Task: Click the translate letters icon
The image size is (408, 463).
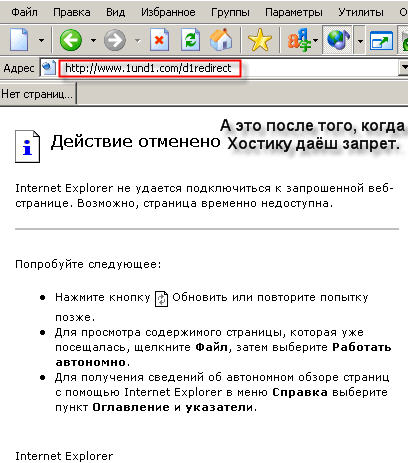Action: [299, 40]
